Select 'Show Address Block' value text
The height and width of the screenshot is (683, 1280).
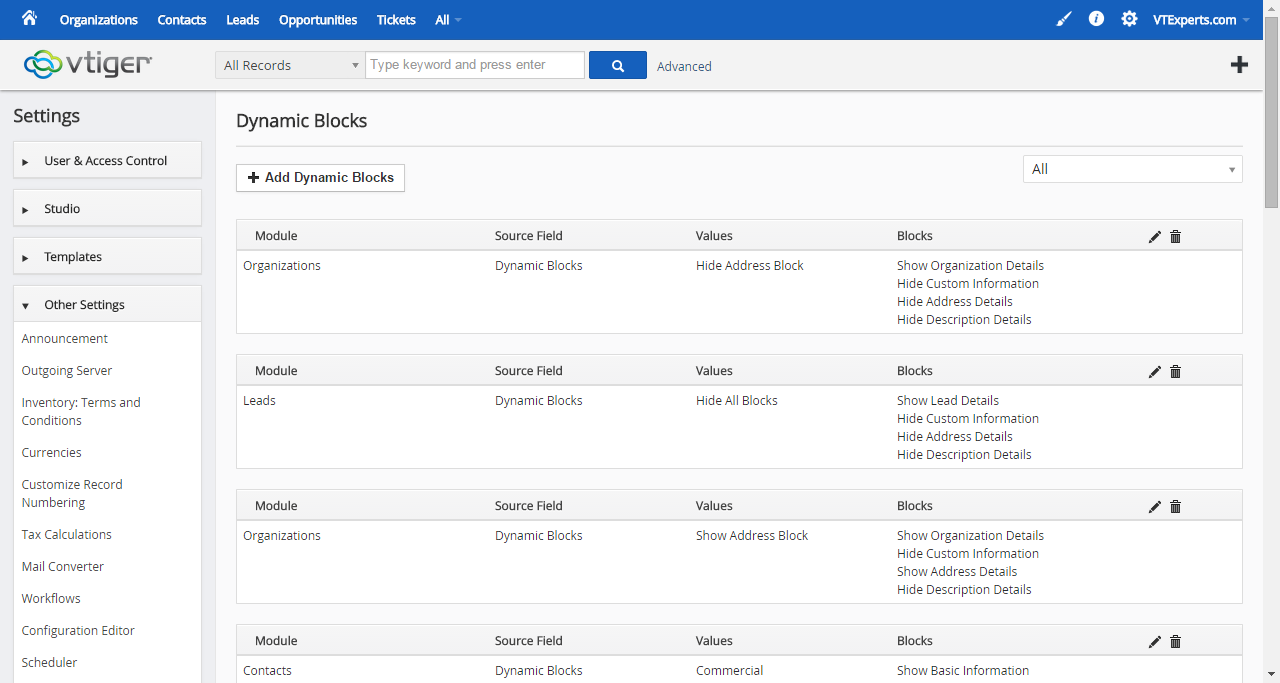(x=752, y=535)
